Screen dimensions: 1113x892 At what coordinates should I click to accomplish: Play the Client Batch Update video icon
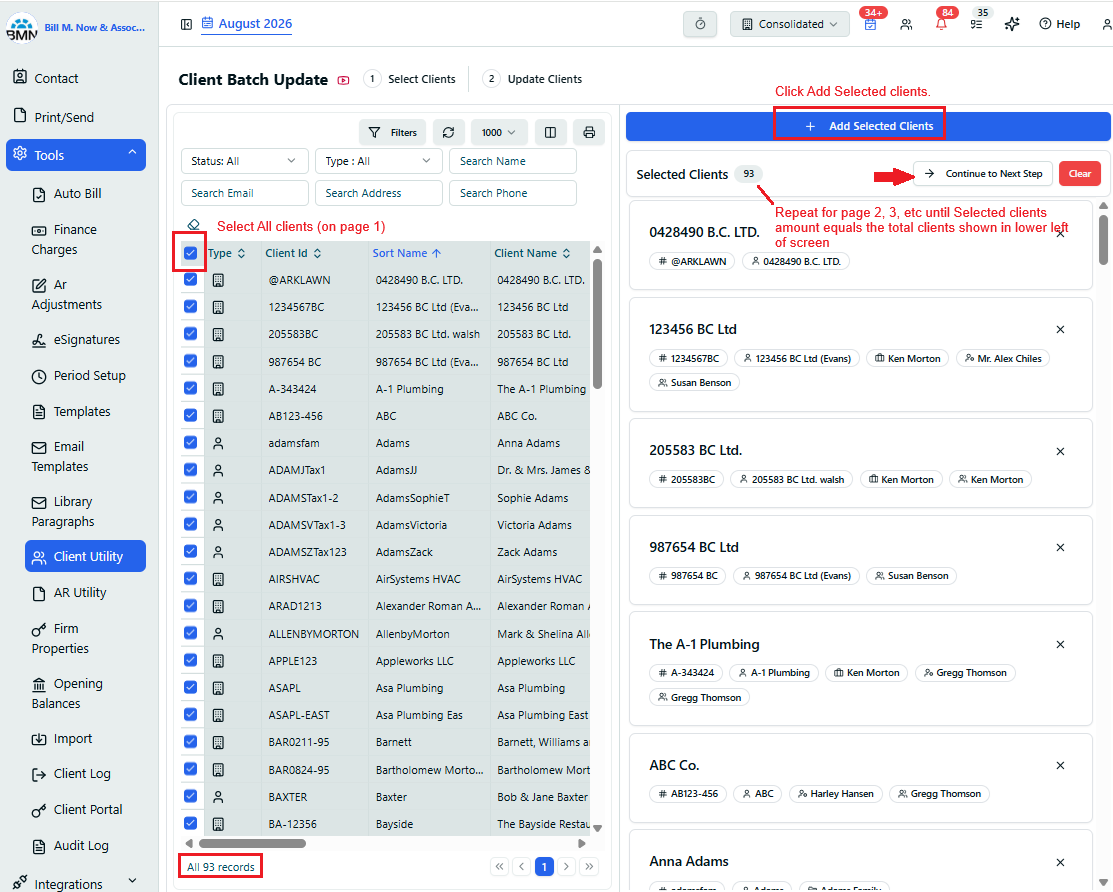click(344, 80)
